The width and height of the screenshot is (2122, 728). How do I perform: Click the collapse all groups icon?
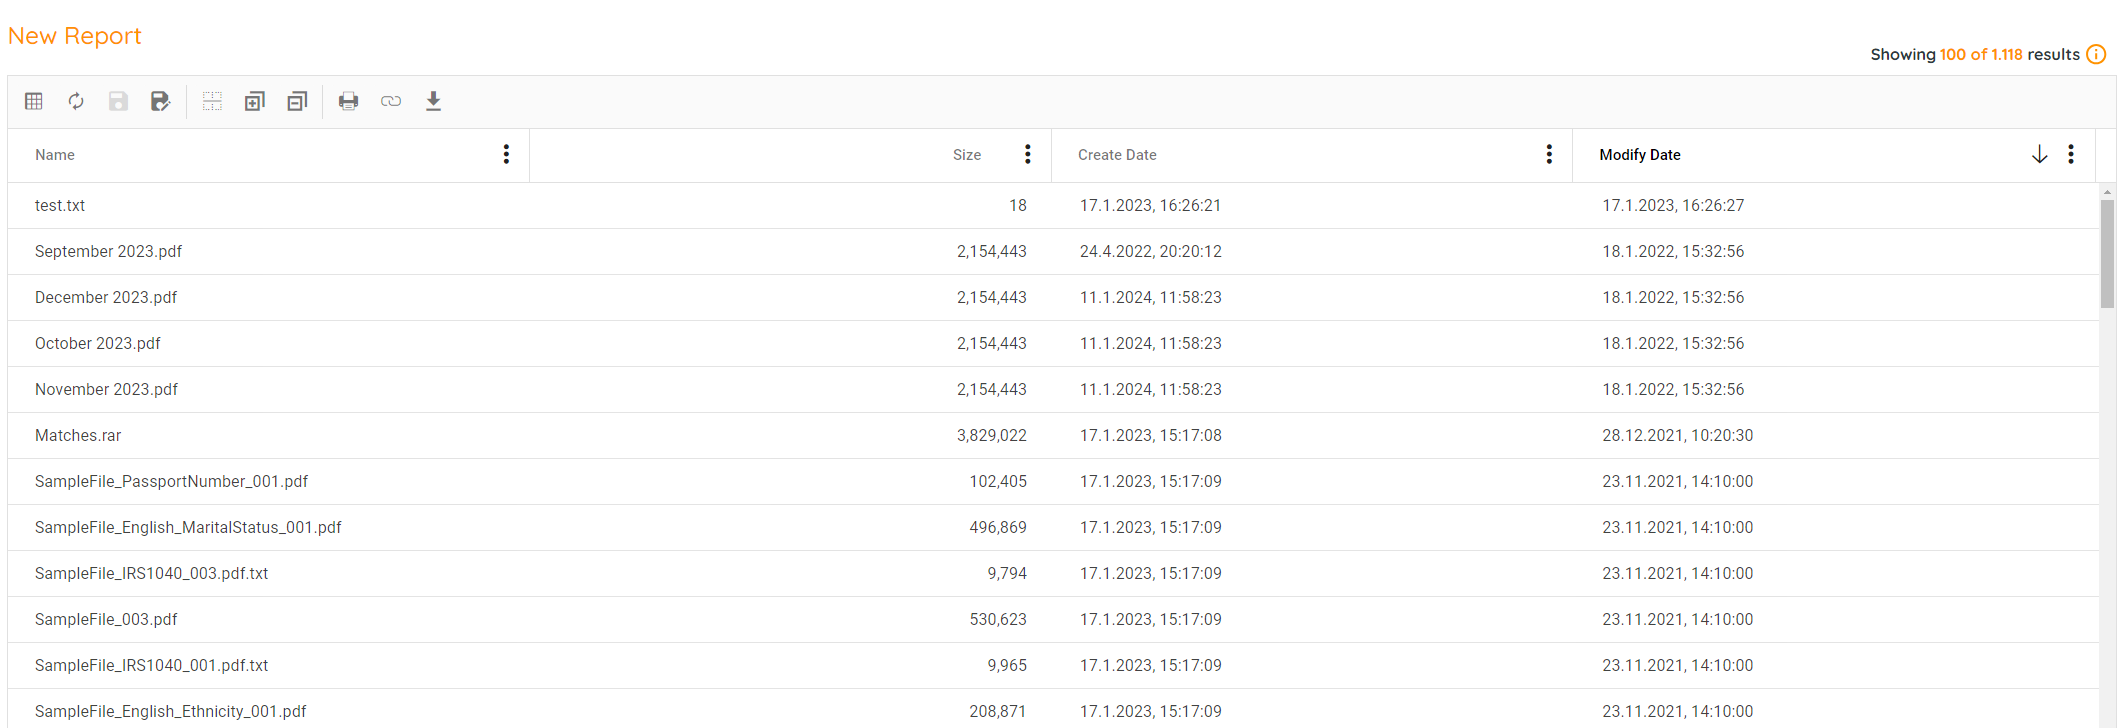pos(297,101)
